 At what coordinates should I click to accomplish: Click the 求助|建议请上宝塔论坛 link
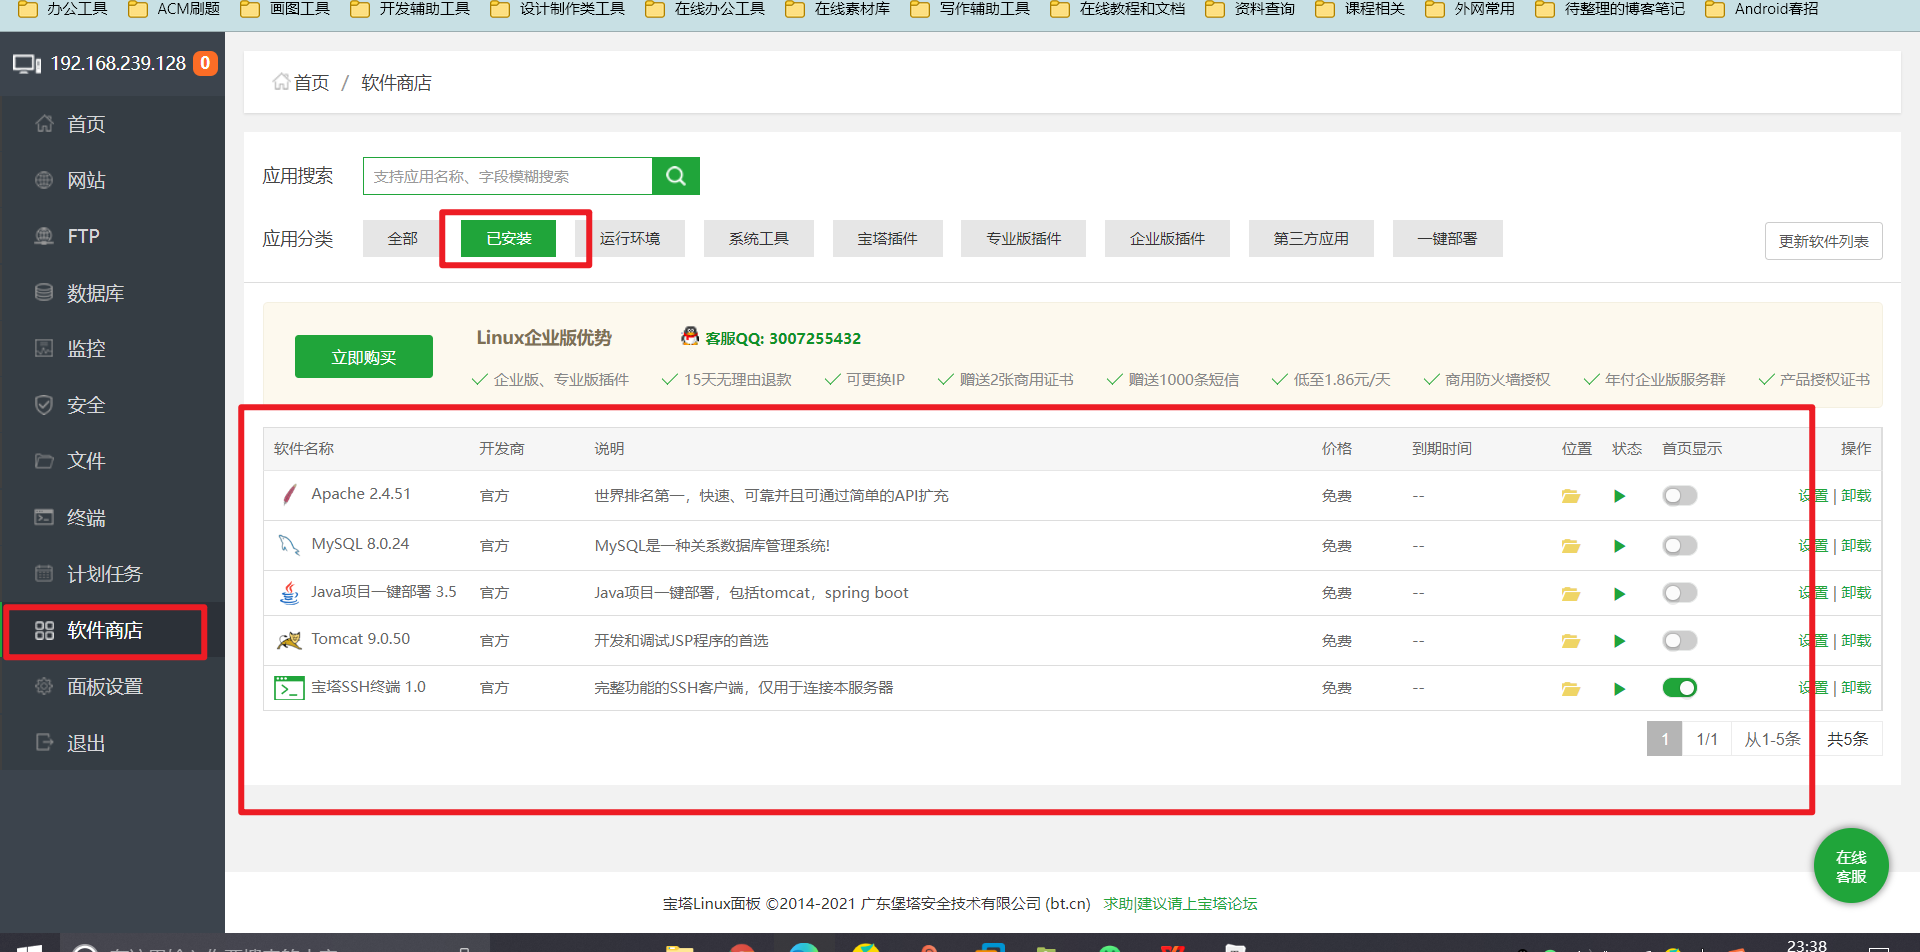coord(1180,904)
